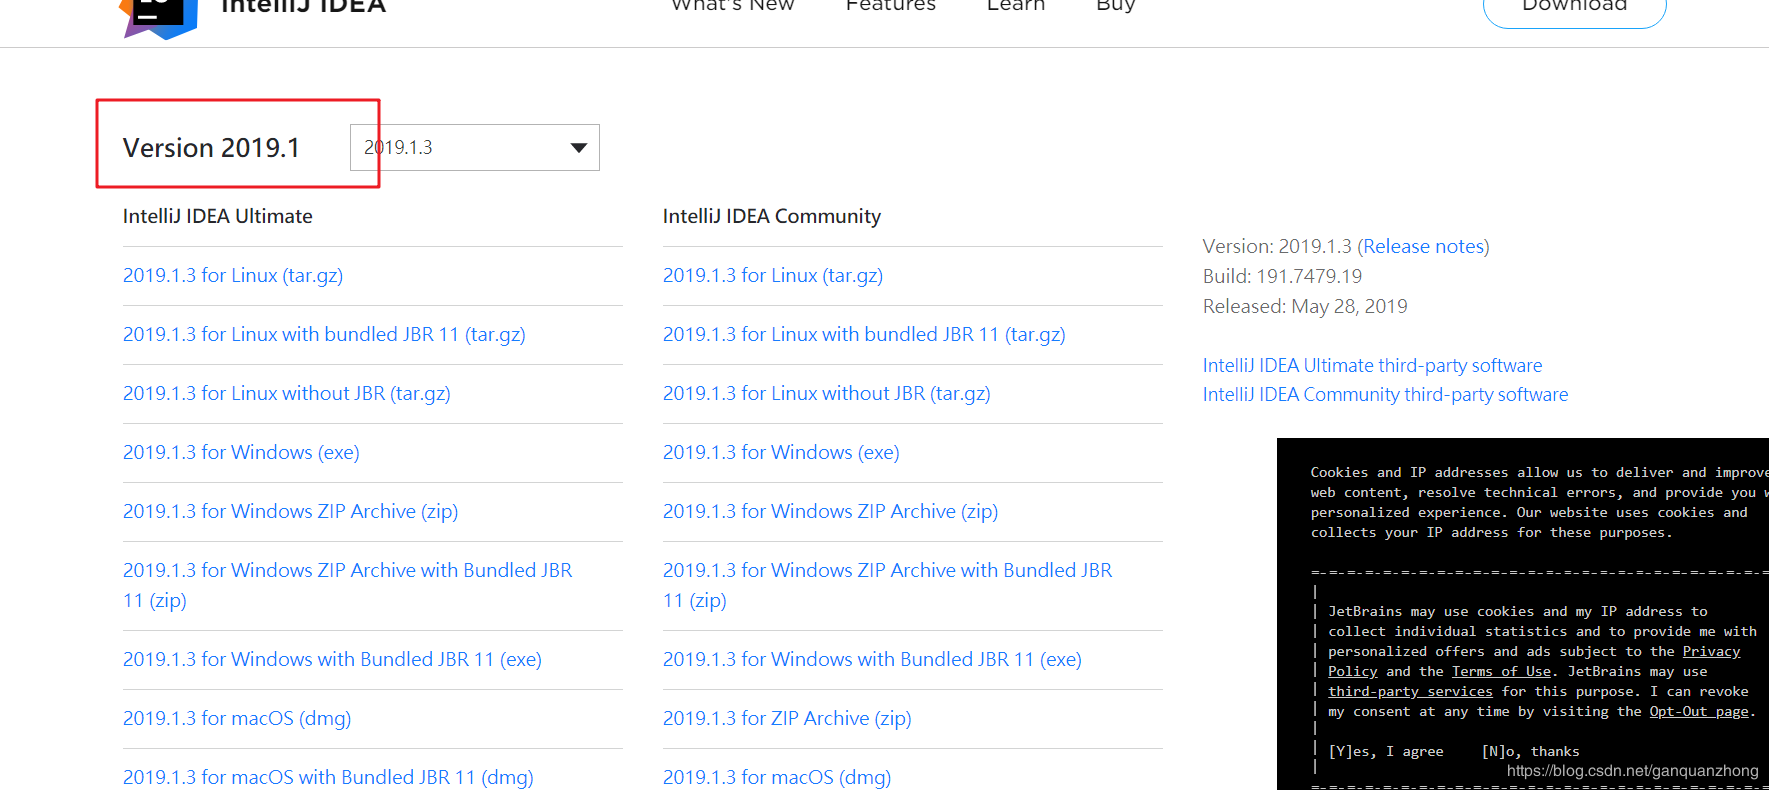The image size is (1769, 790).
Task: Open IntelliJ IDEA Community third-party software link
Action: click(x=1385, y=395)
